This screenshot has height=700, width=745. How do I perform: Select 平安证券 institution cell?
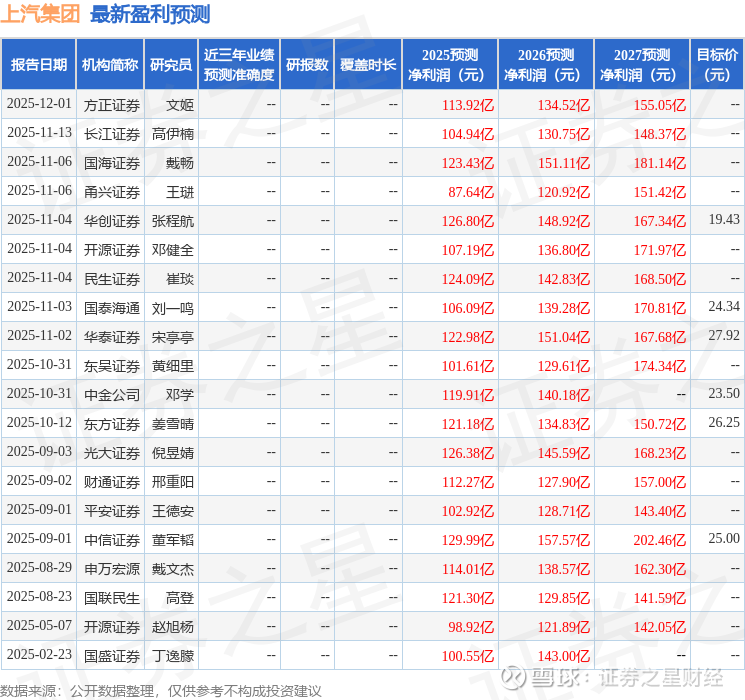(112, 511)
